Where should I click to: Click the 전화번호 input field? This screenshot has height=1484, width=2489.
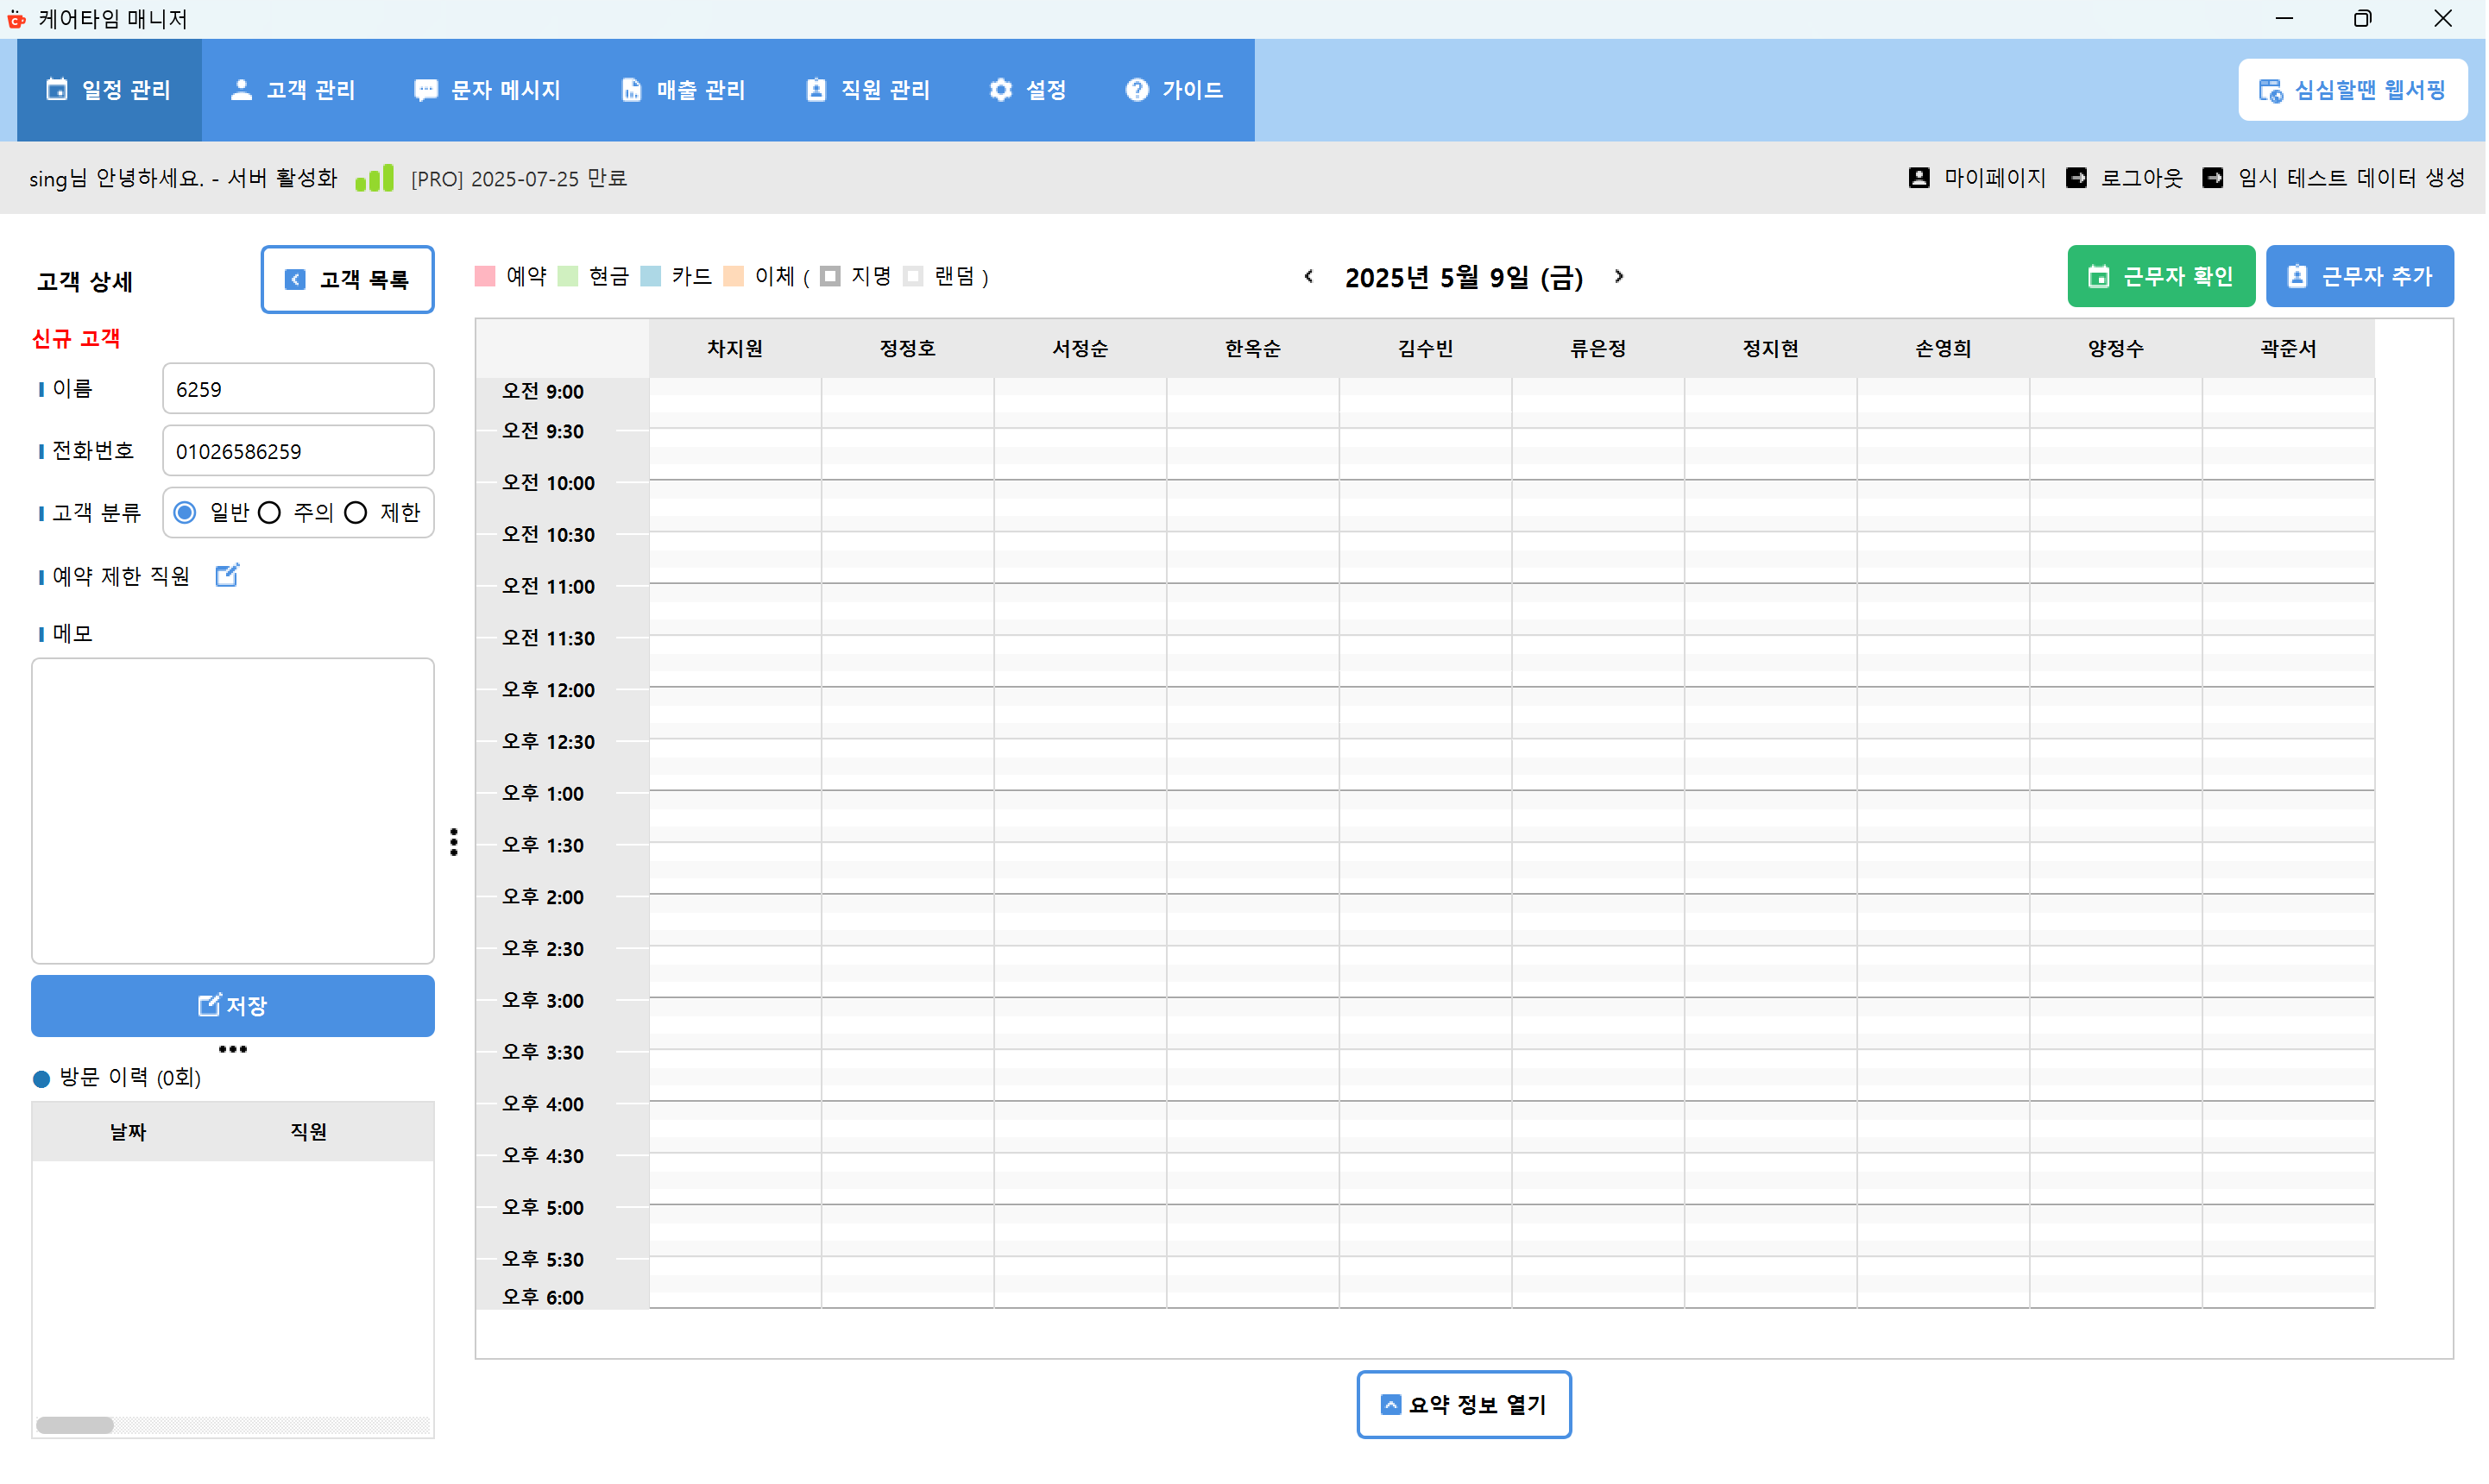click(298, 452)
